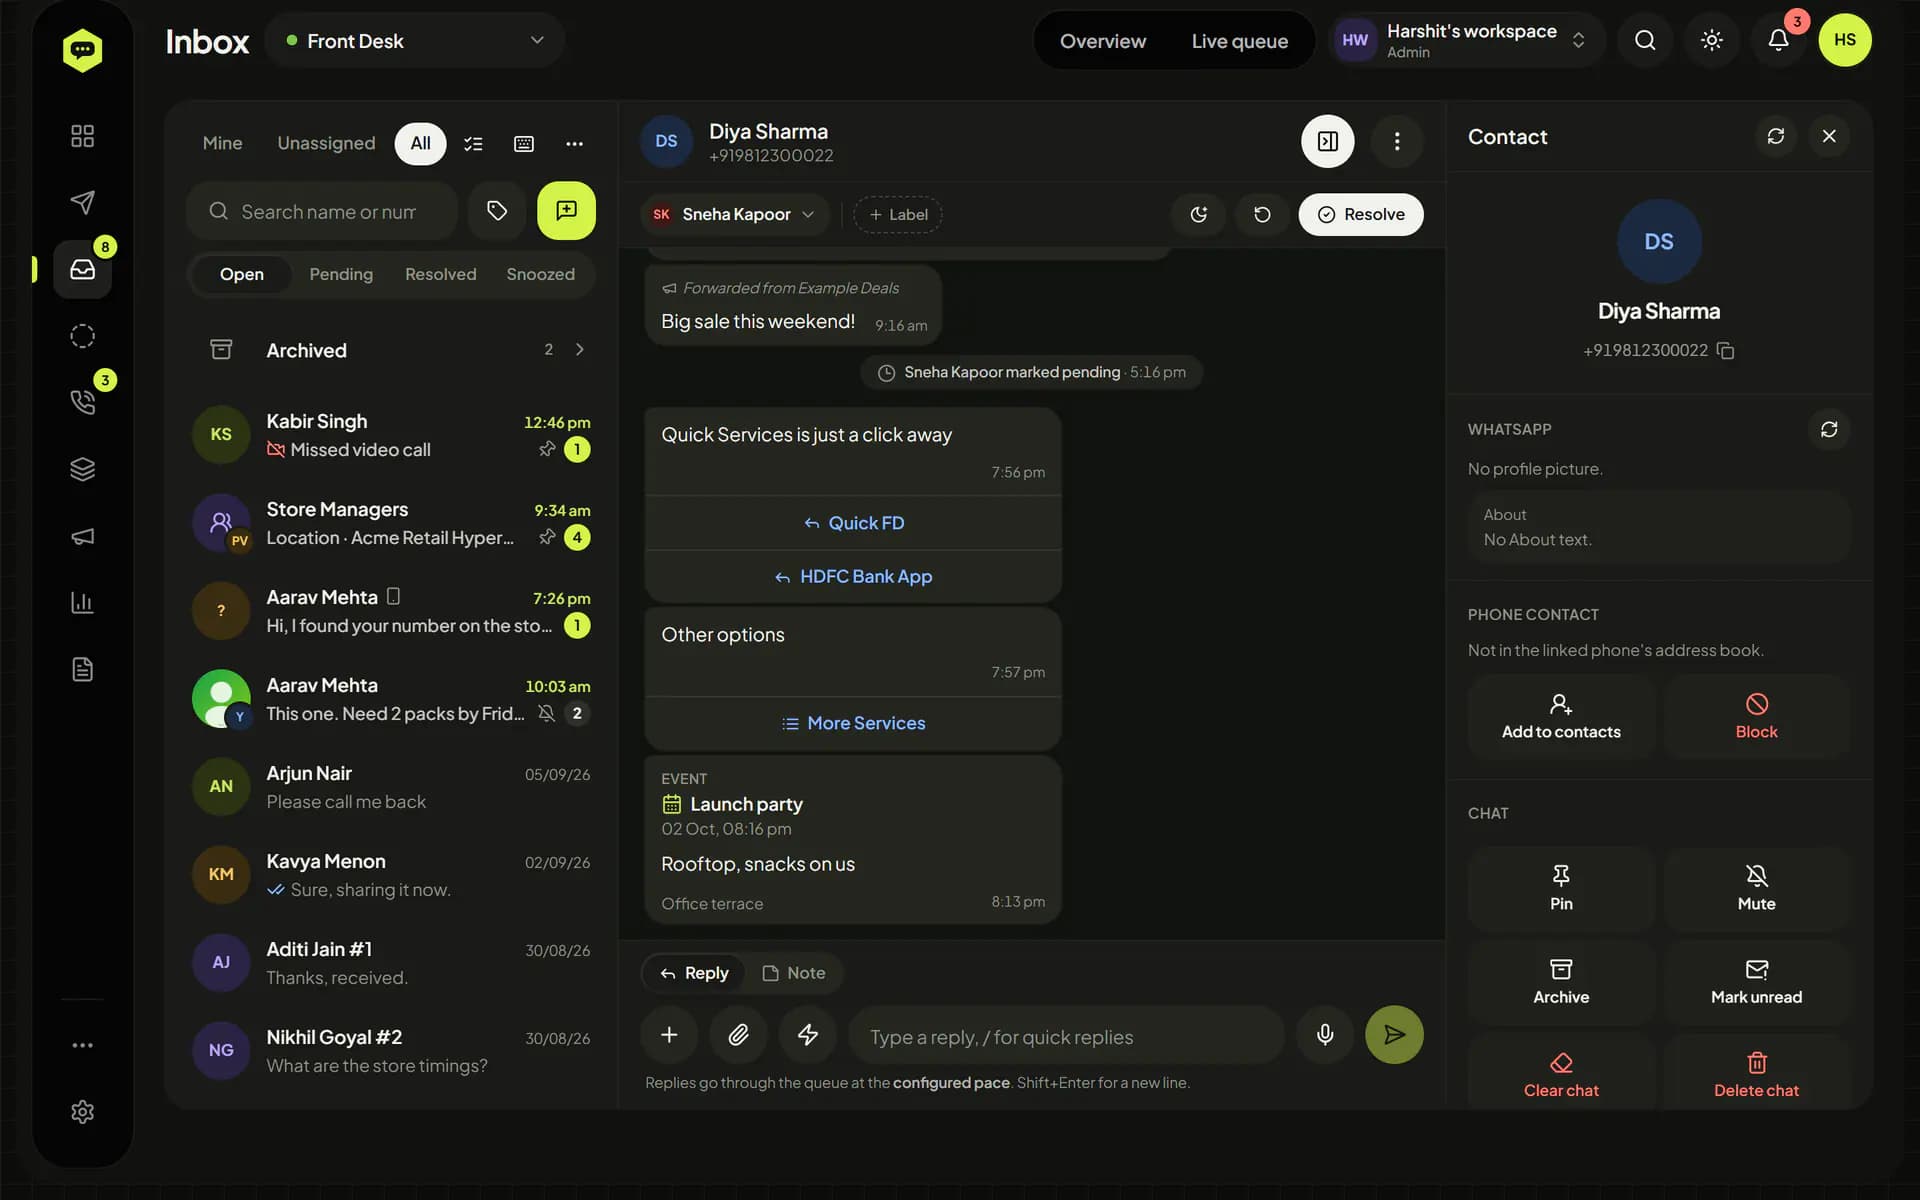Open the More Services list
The image size is (1920, 1200).
[x=853, y=723]
